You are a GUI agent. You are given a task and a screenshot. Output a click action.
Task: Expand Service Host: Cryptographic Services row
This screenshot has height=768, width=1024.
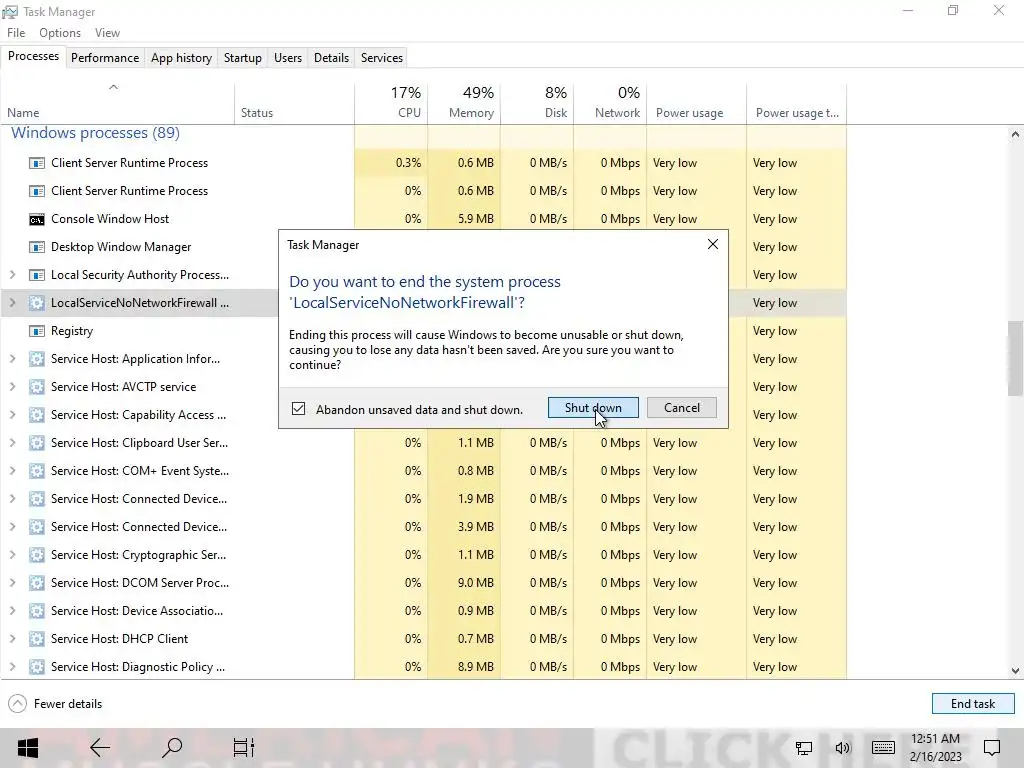(12, 555)
